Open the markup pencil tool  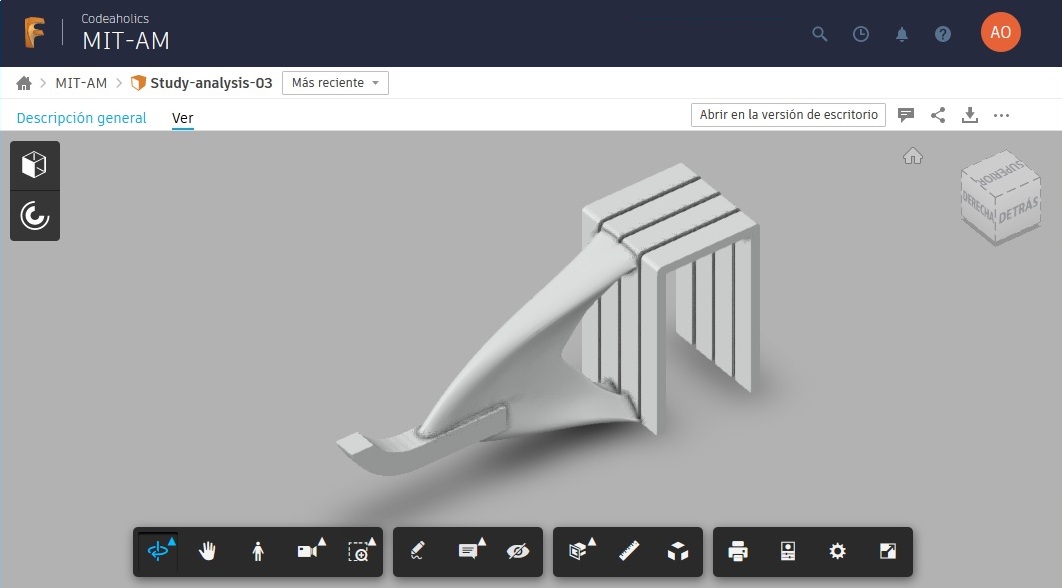point(417,551)
